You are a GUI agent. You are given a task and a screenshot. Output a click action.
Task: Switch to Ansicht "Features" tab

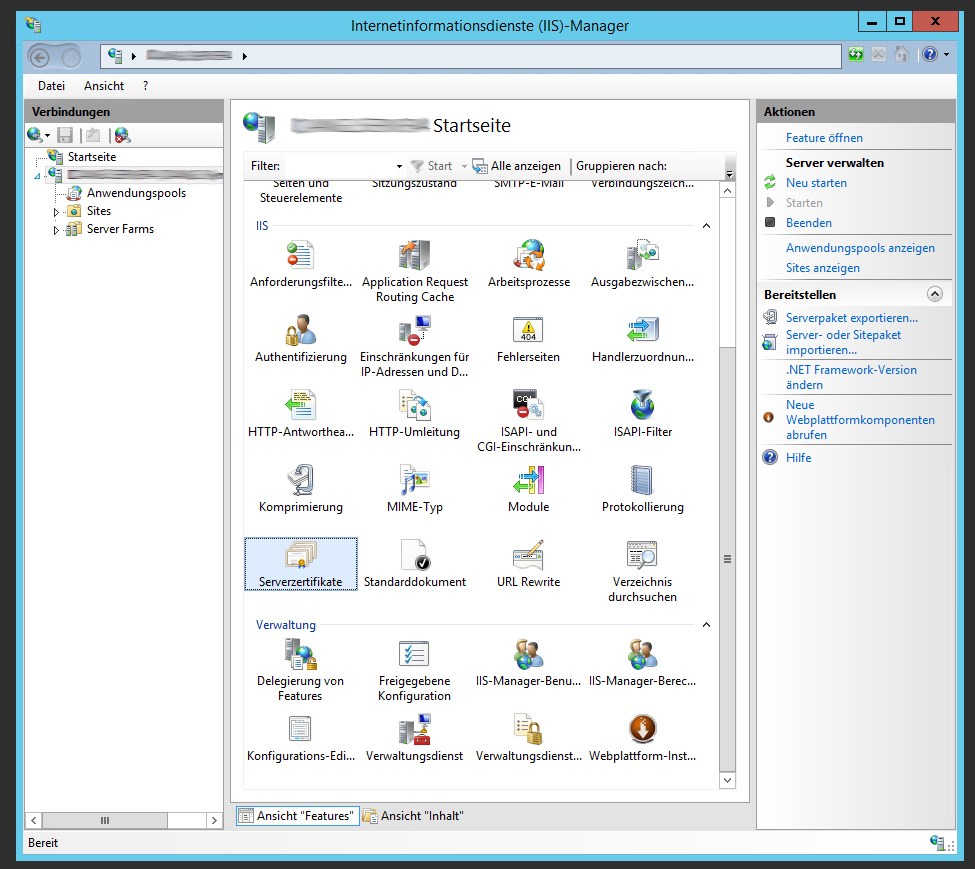(x=298, y=816)
